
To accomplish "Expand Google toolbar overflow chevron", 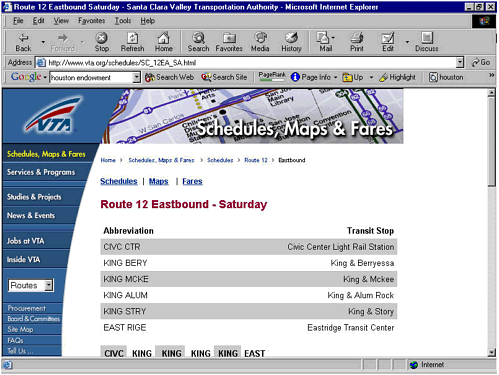I will pyautogui.click(x=491, y=76).
